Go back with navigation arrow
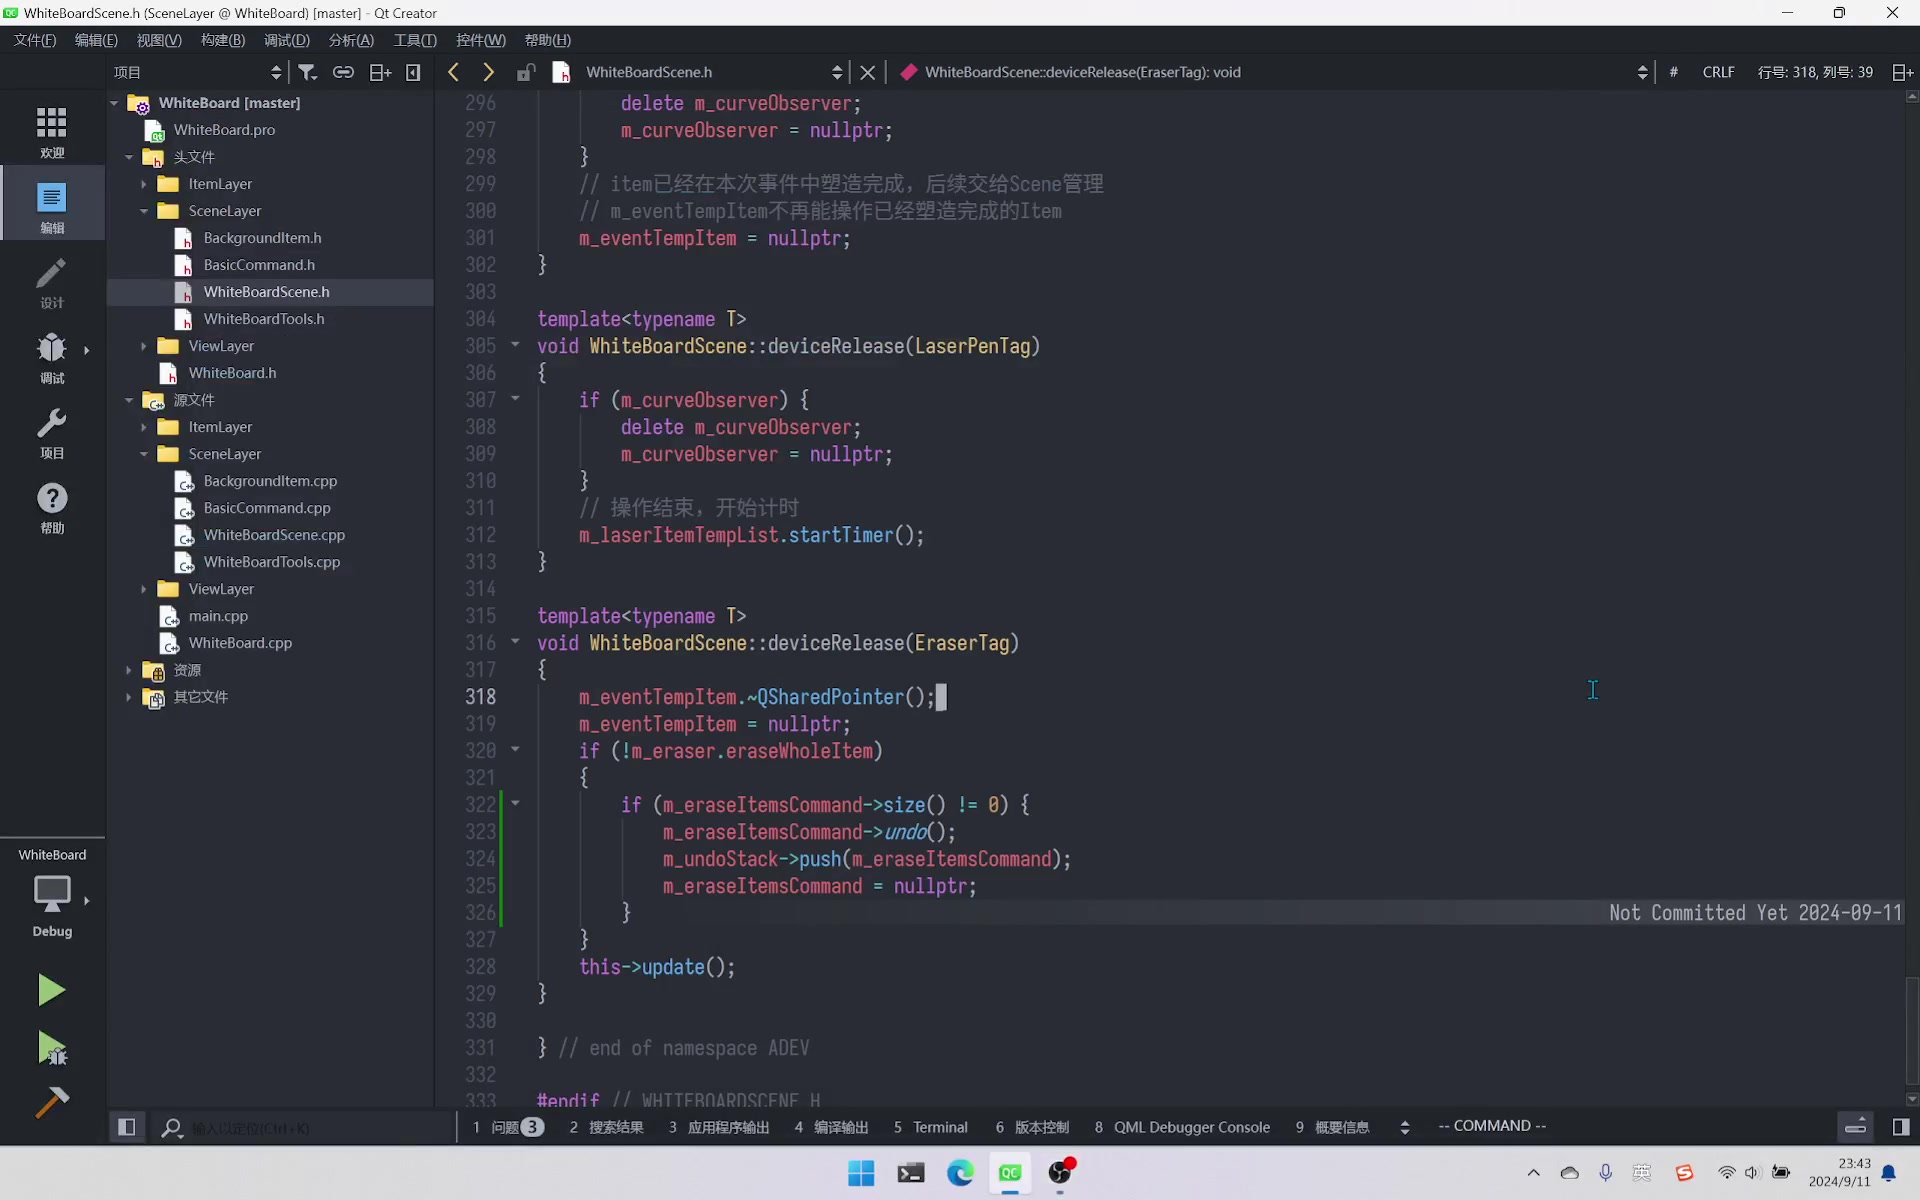Image resolution: width=1920 pixels, height=1200 pixels. (x=454, y=72)
